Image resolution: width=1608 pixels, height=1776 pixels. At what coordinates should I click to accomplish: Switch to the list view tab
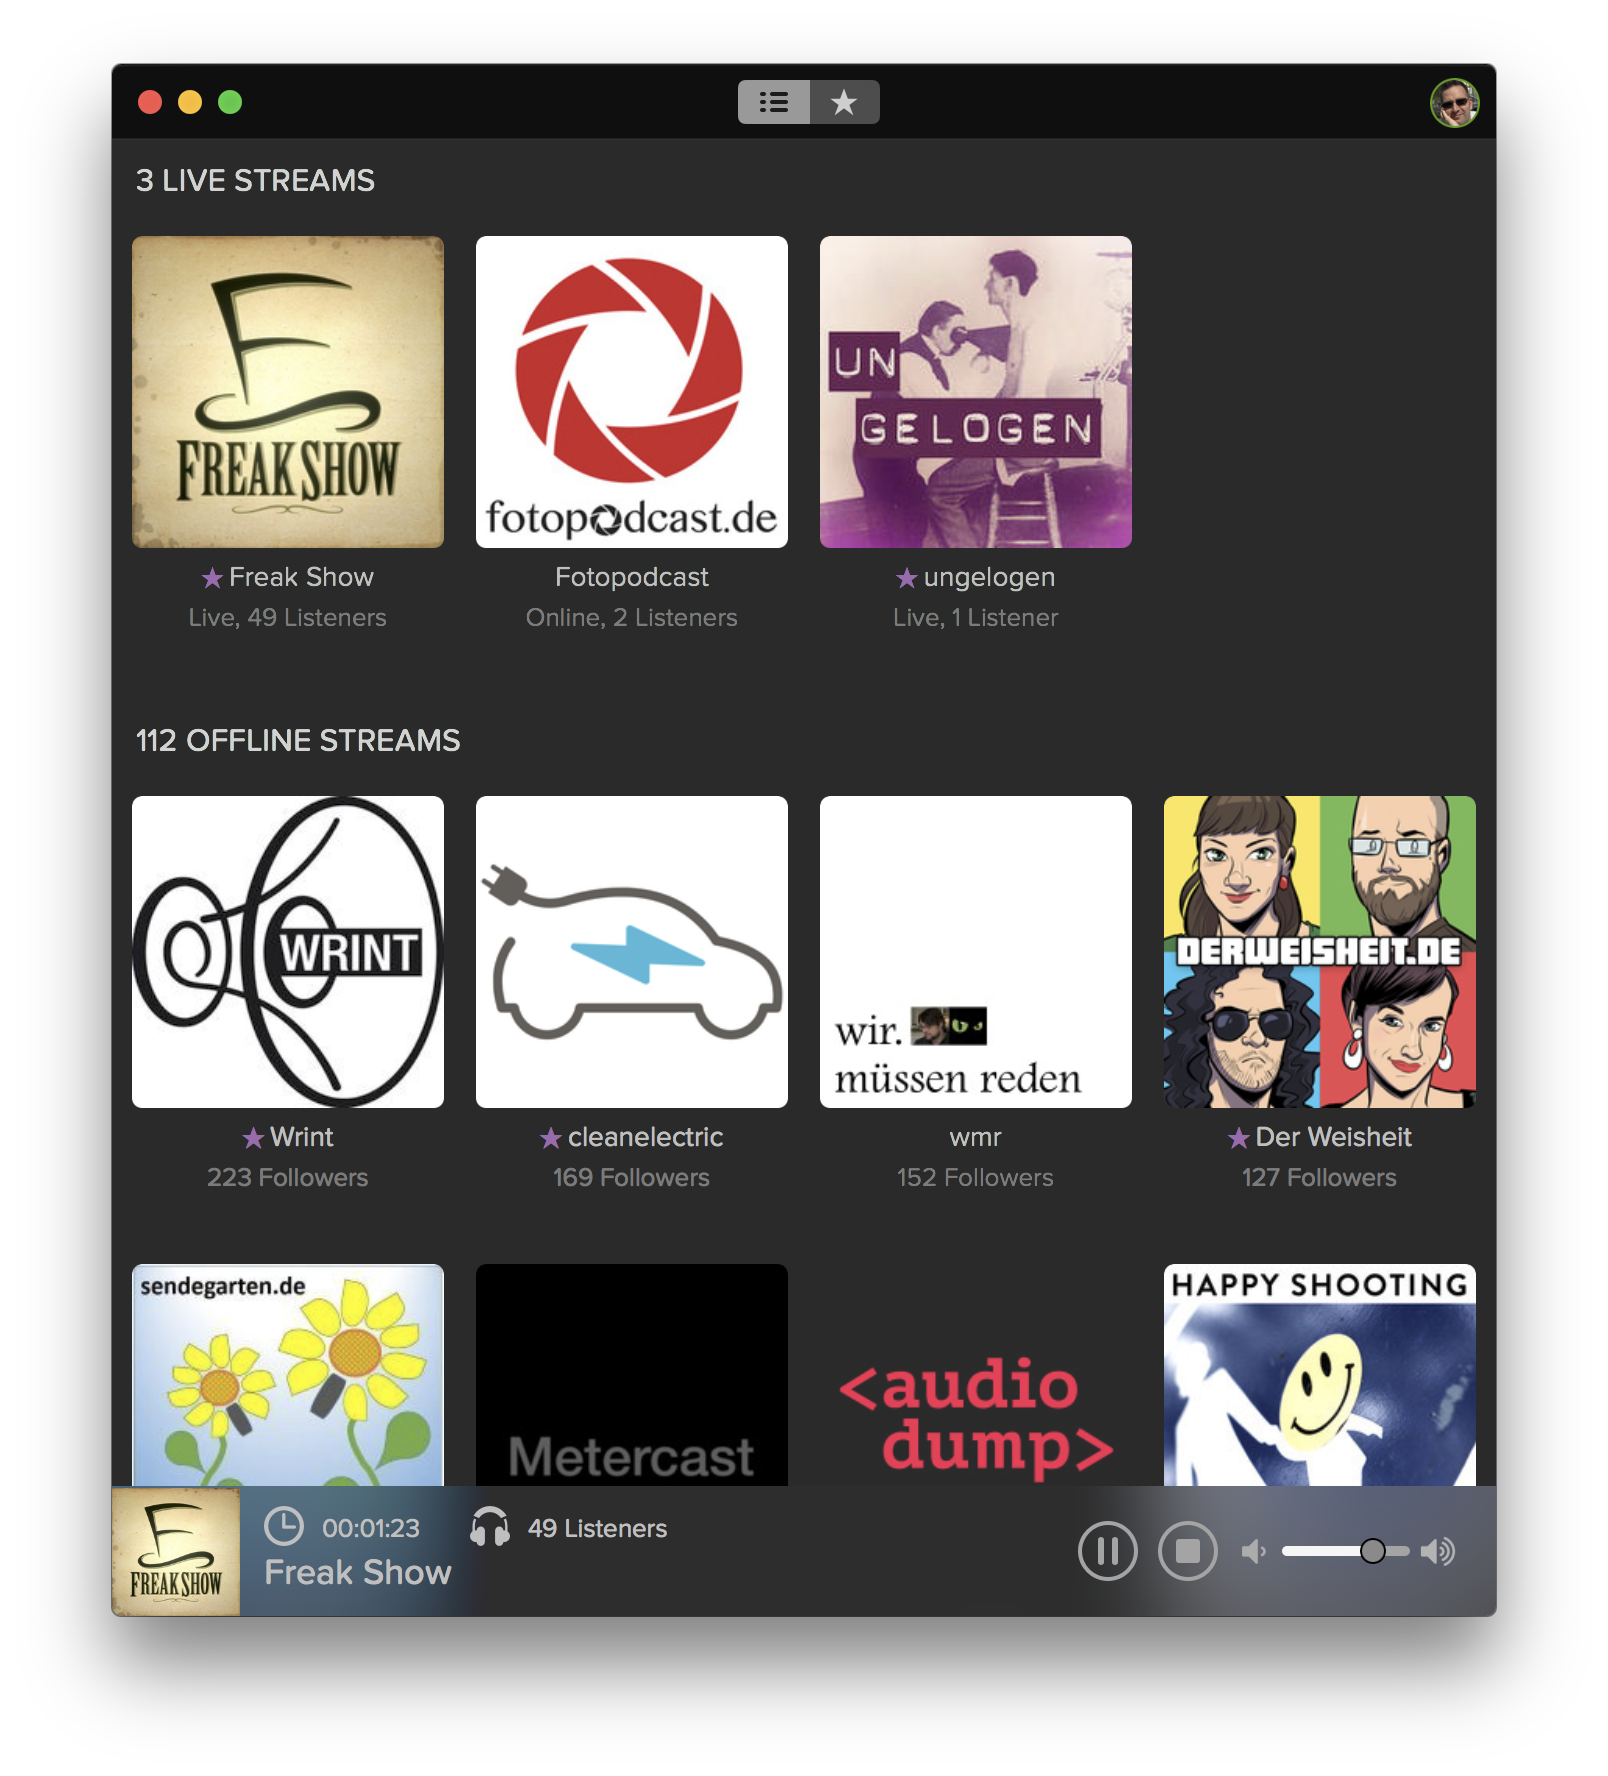pos(773,102)
